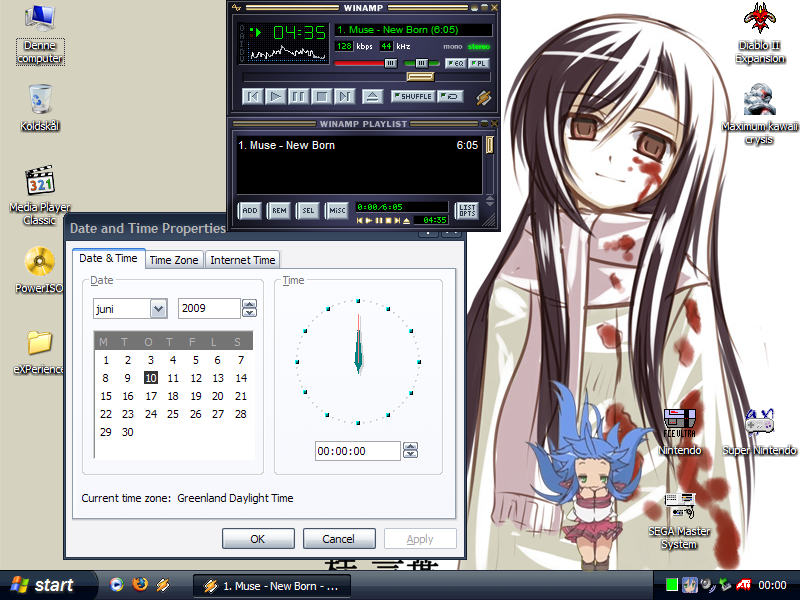Launch the PowerISO desktop icon

(x=39, y=270)
